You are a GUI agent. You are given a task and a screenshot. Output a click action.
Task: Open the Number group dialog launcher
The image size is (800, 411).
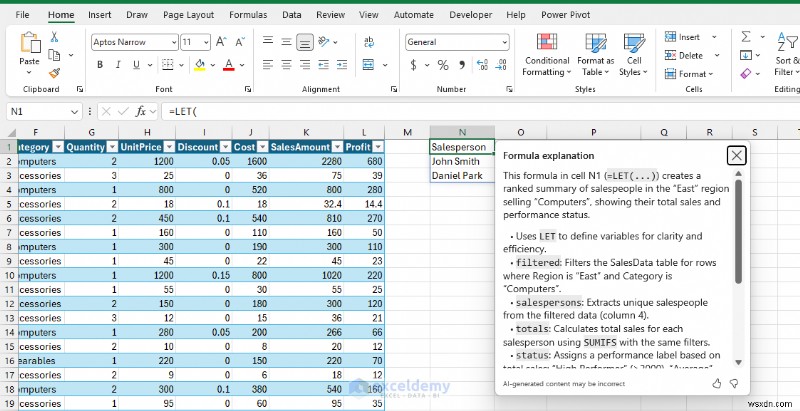pos(509,89)
